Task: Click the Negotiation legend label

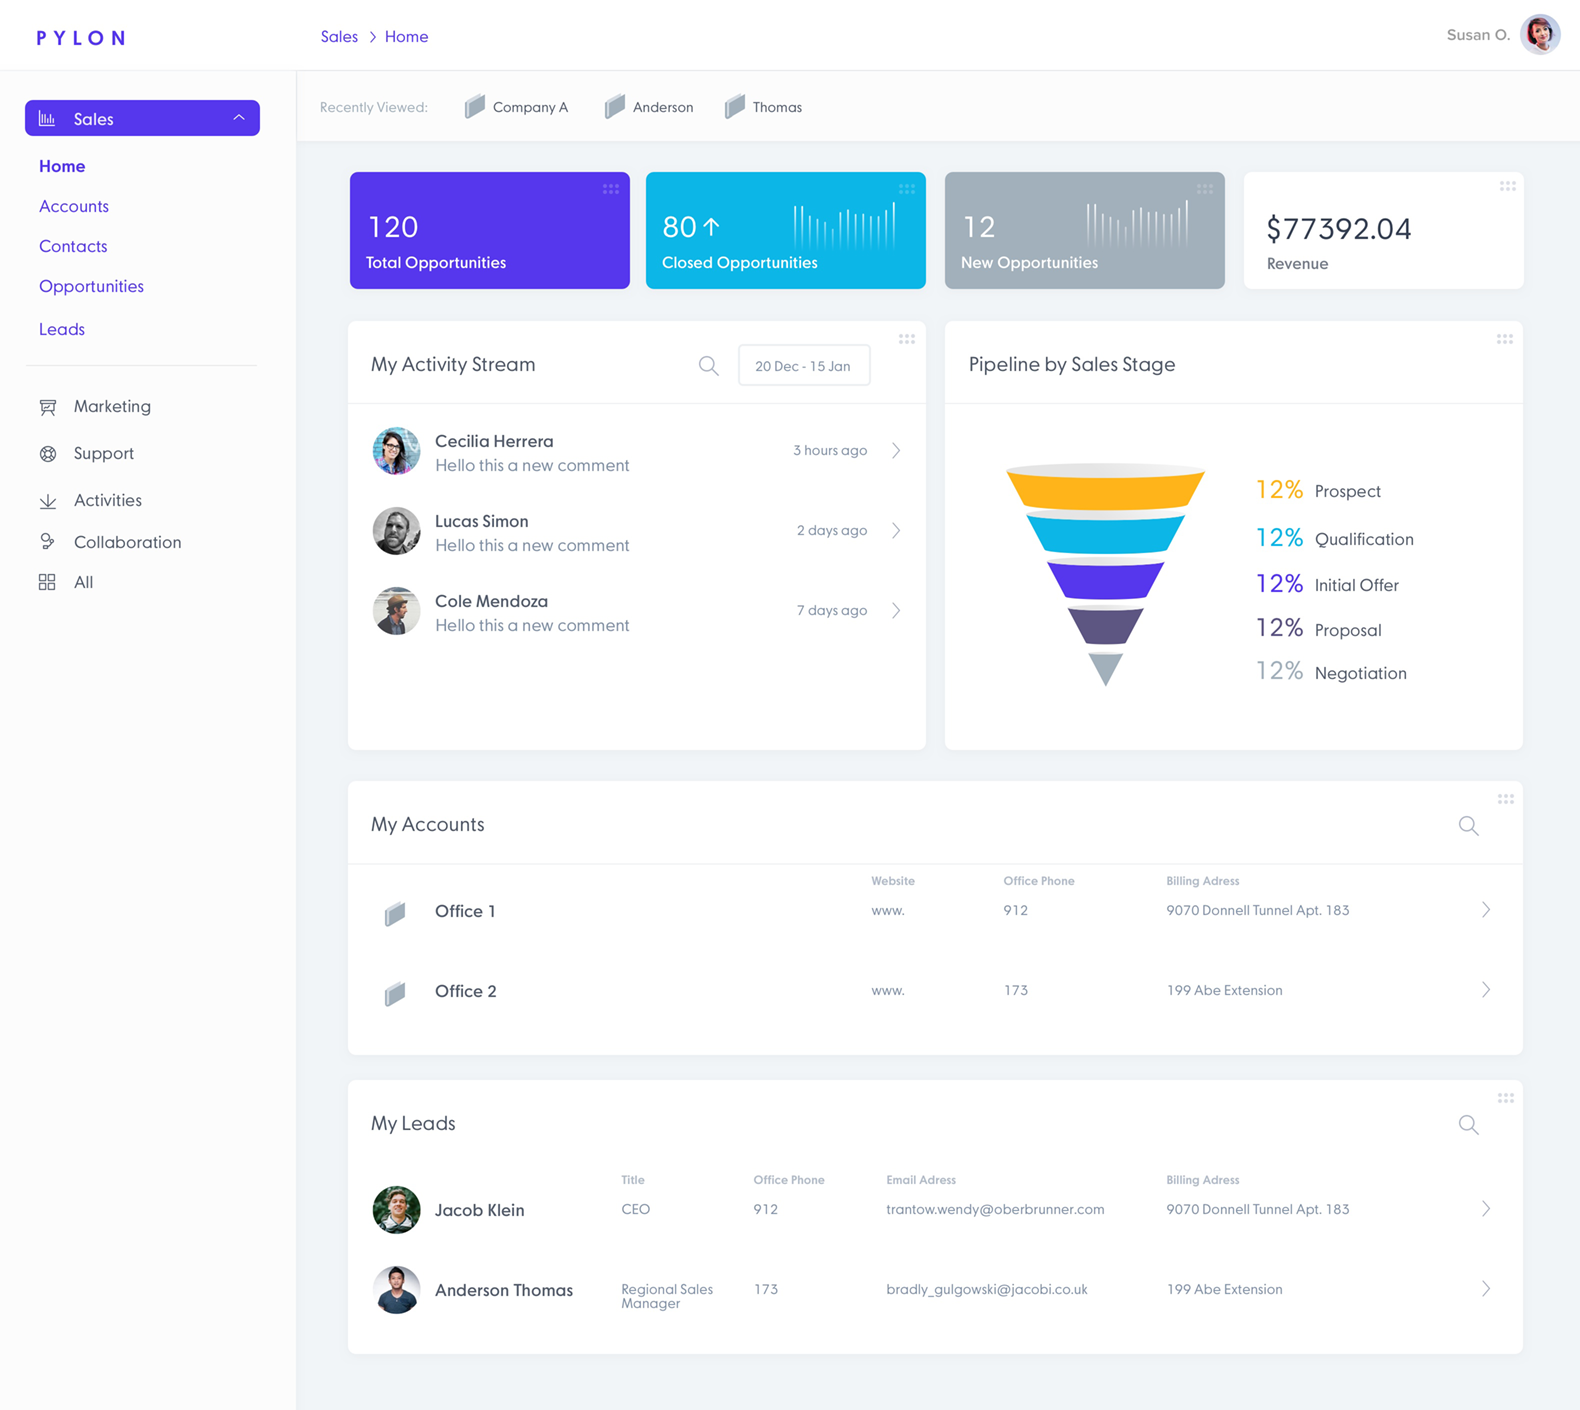Action: click(x=1361, y=673)
